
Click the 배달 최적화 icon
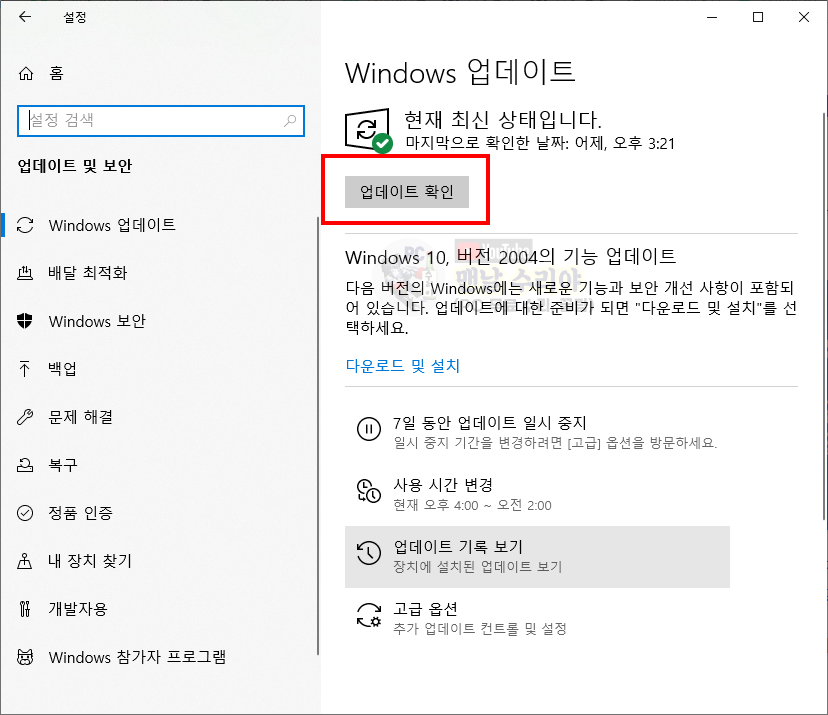click(x=25, y=273)
